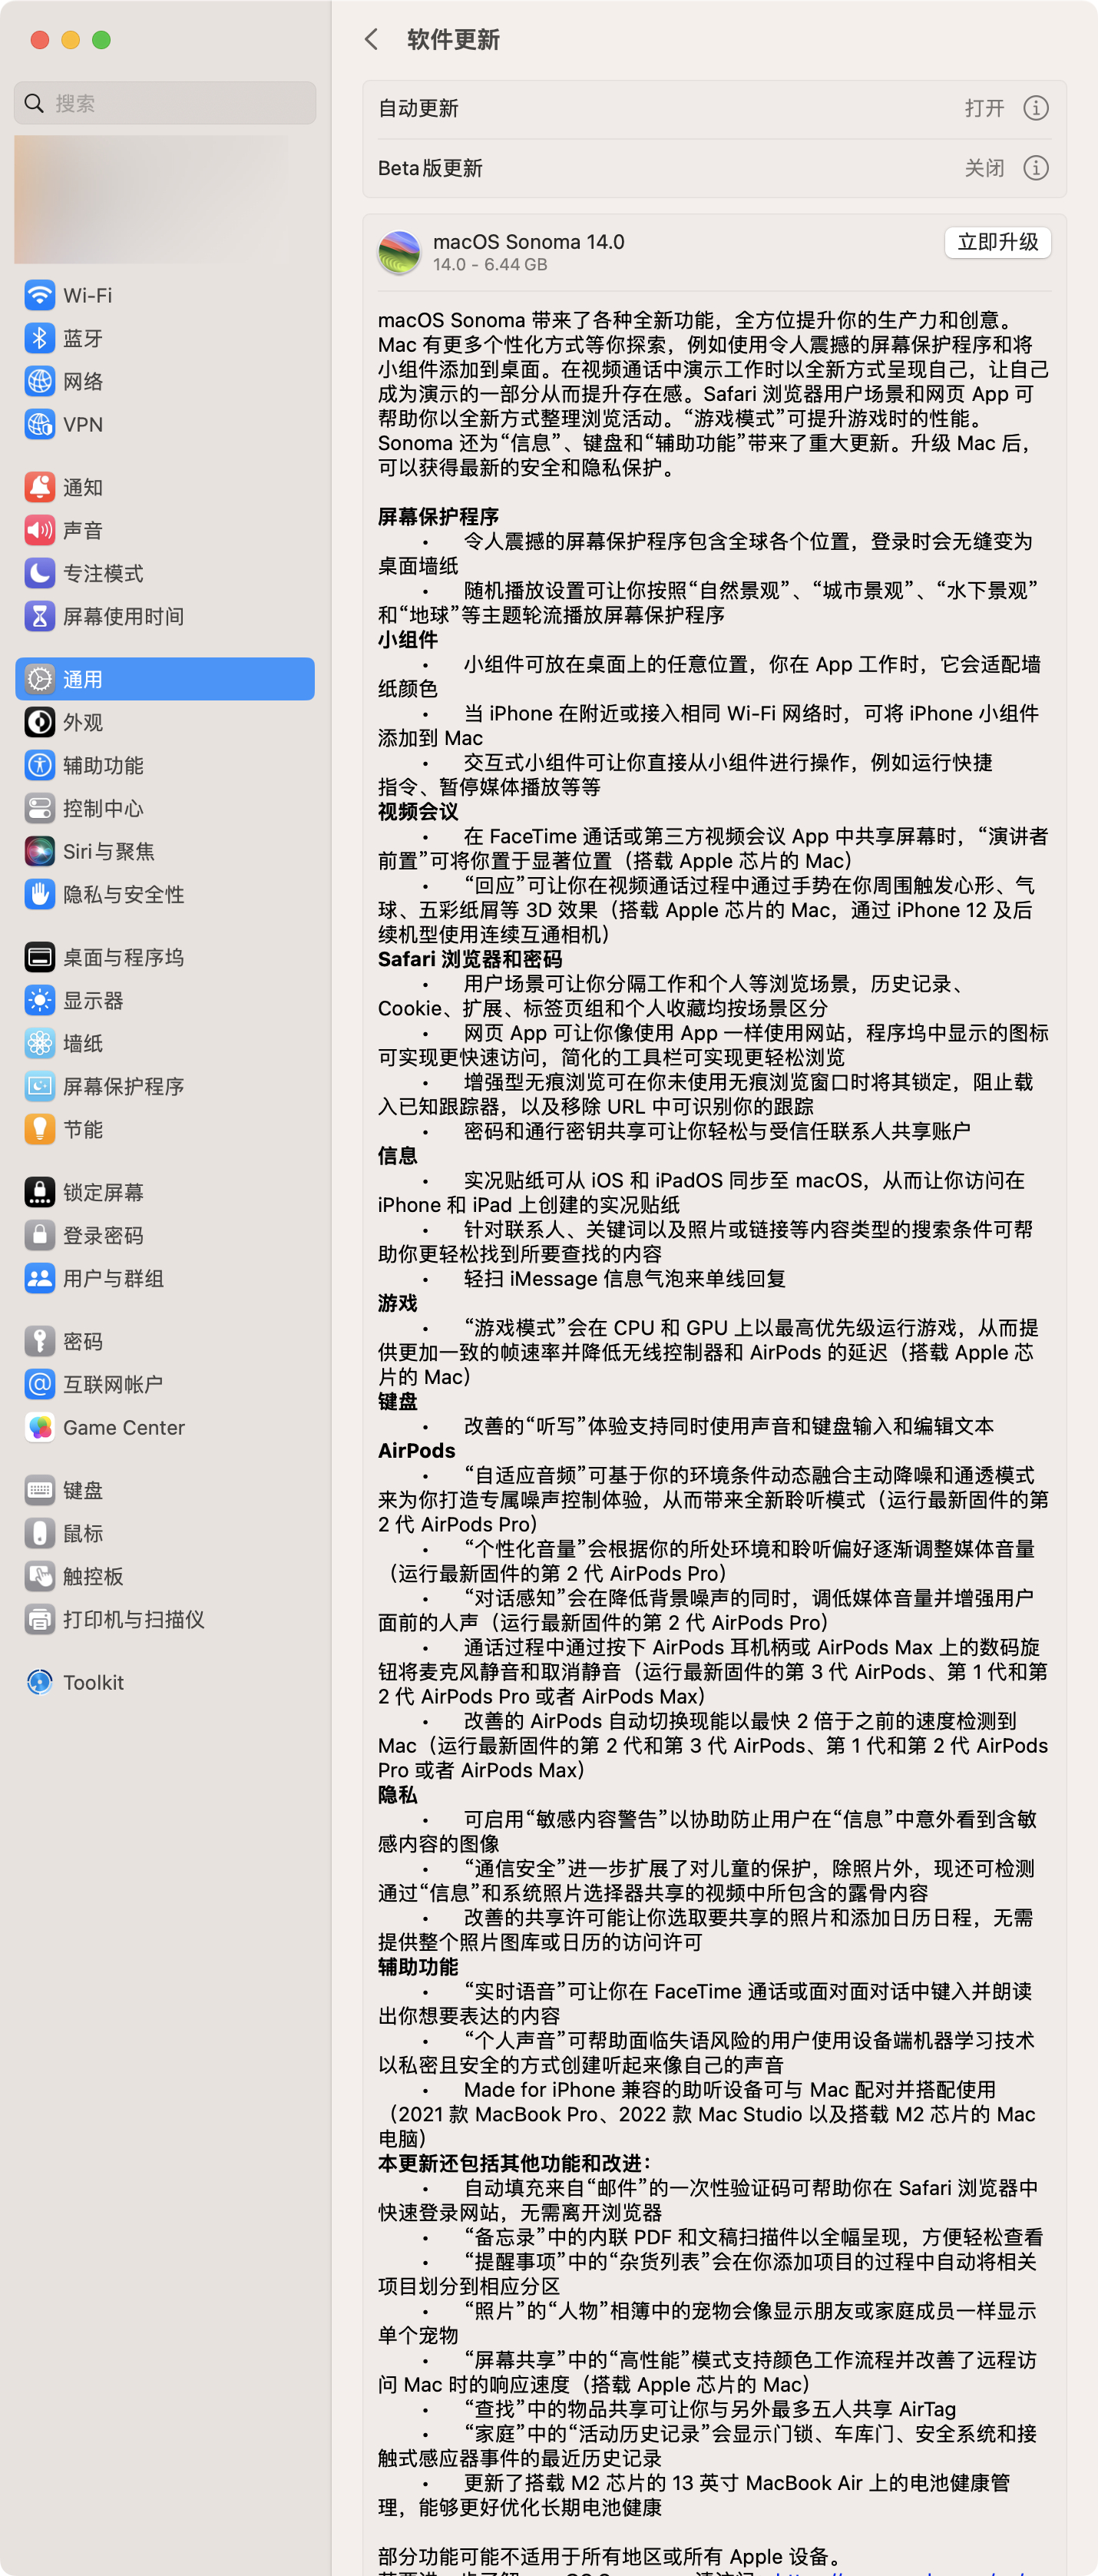Click the 墙纸 wallpaper icon

(x=39, y=1043)
